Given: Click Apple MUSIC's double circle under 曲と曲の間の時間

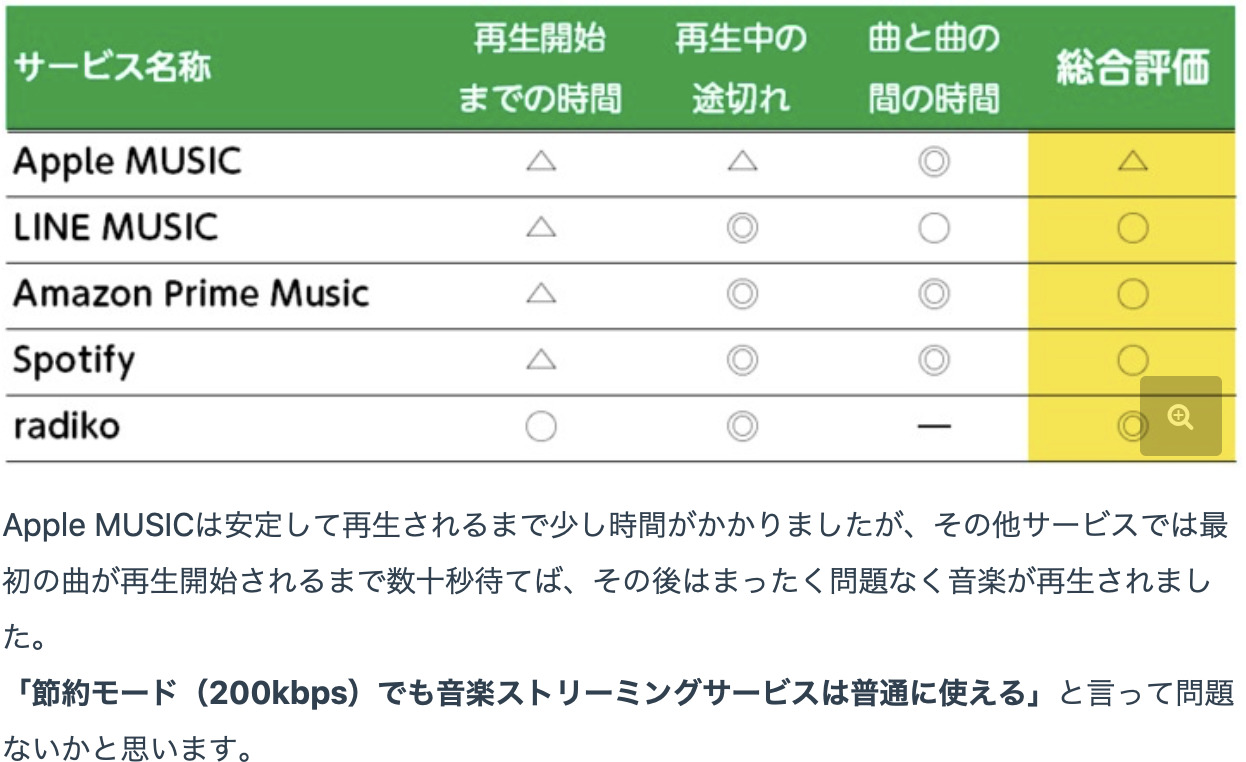Looking at the screenshot, I should [x=933, y=162].
